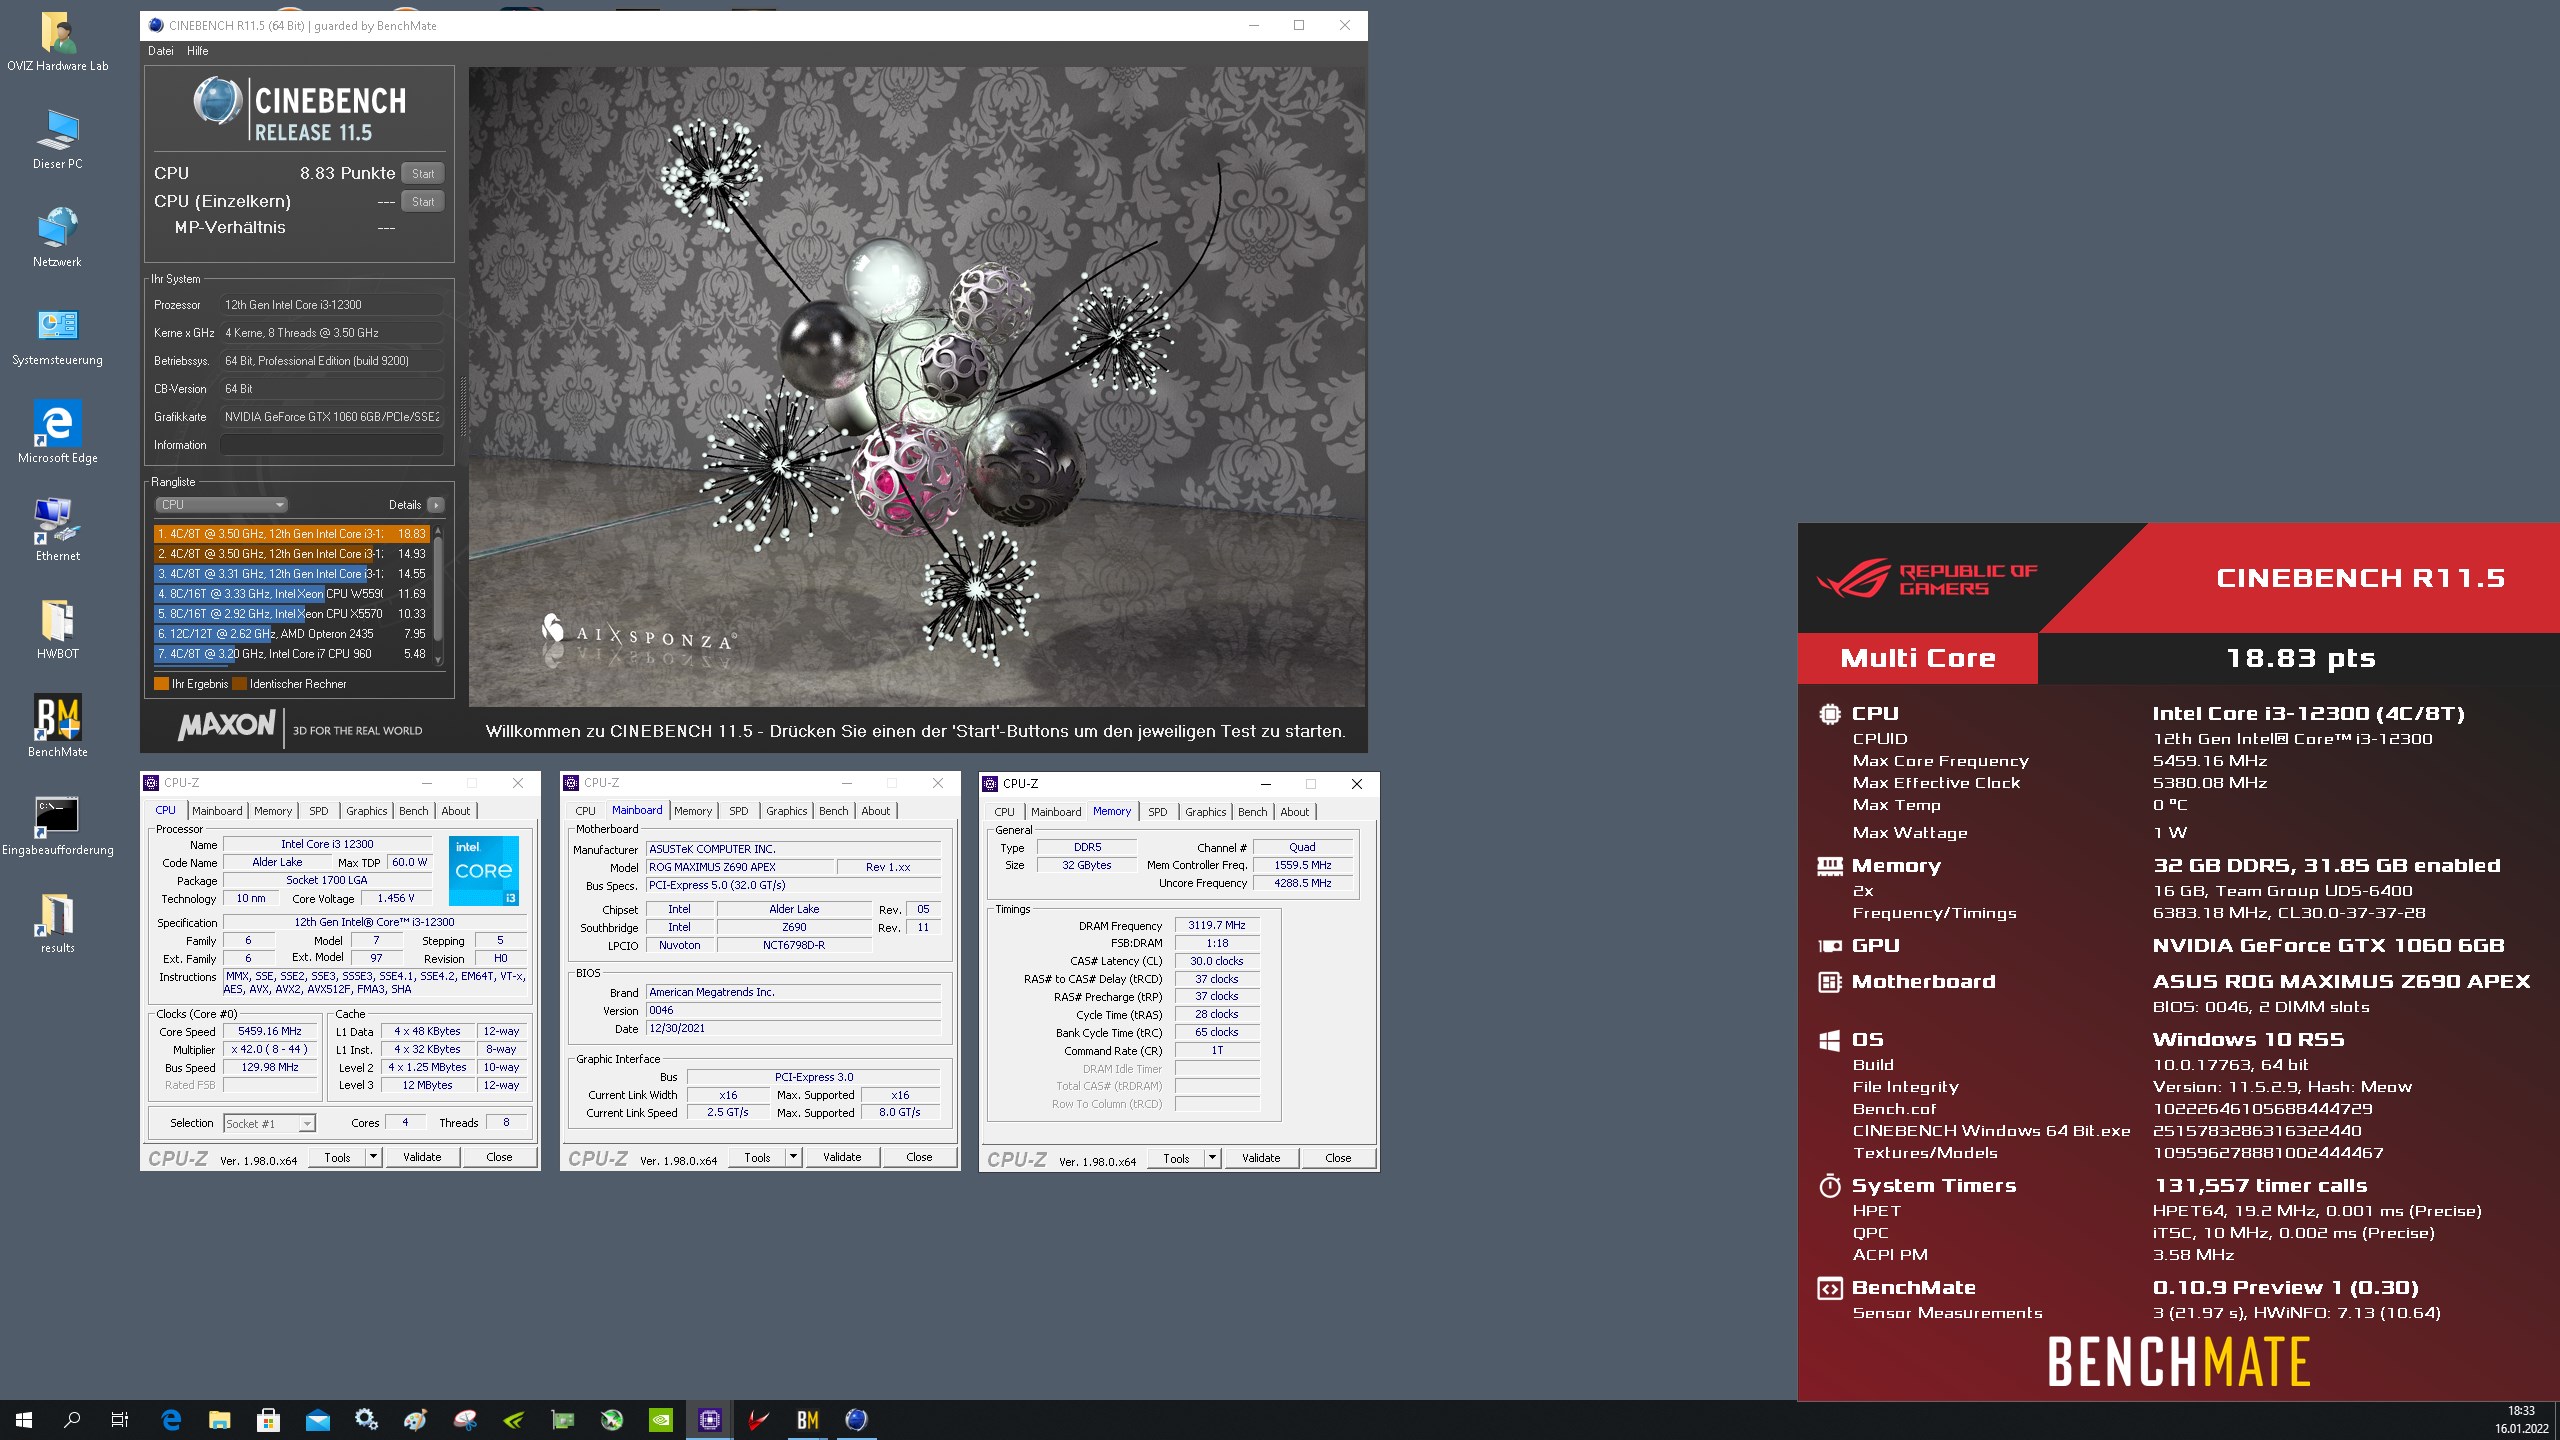Launch BenchMate from desktop icon

[x=57, y=728]
